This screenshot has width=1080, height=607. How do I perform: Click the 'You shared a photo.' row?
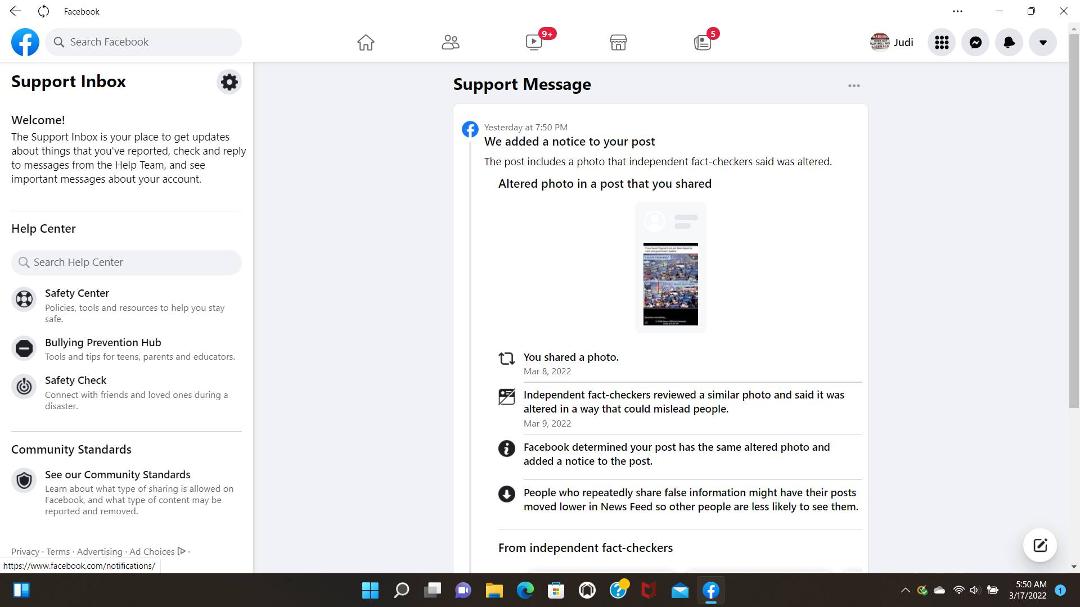pos(680,364)
